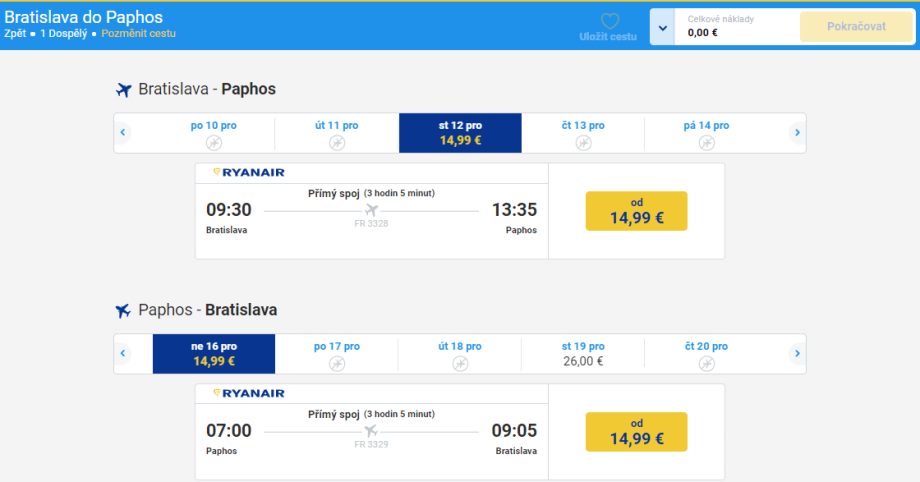Click the Ryanair logo on outbound flight

point(249,172)
